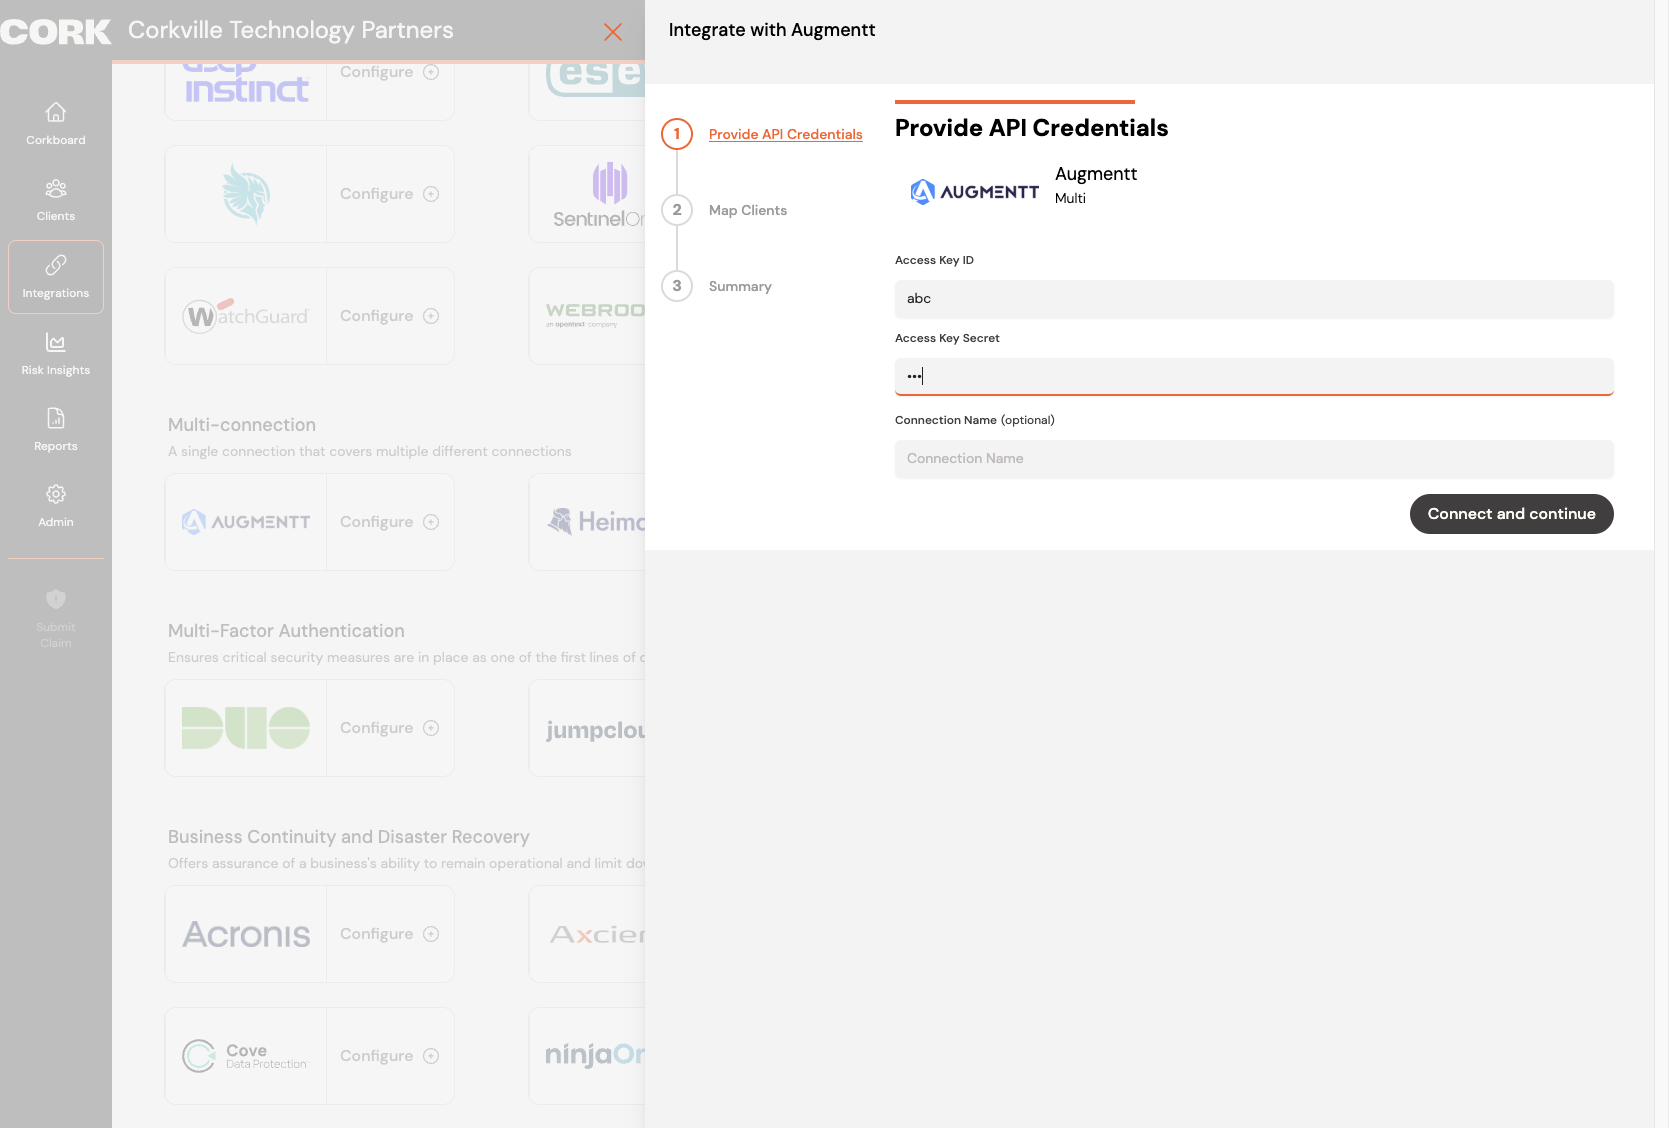
Task: Click the Cove Data Protection logo
Action: click(246, 1056)
